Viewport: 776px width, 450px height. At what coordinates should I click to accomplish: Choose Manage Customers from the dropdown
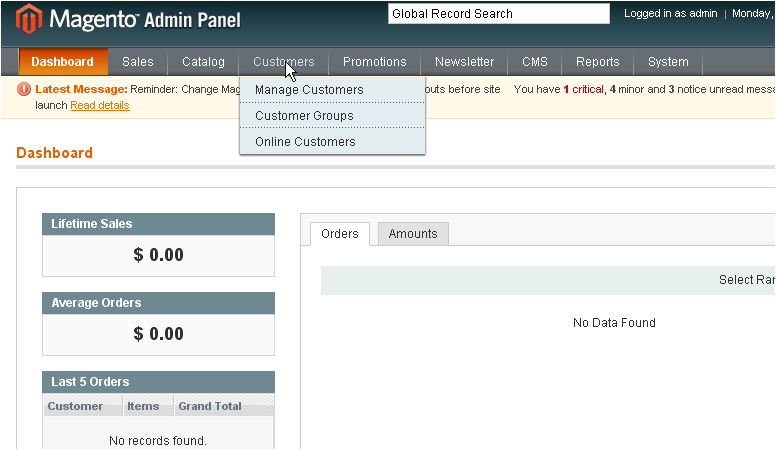tap(332, 90)
